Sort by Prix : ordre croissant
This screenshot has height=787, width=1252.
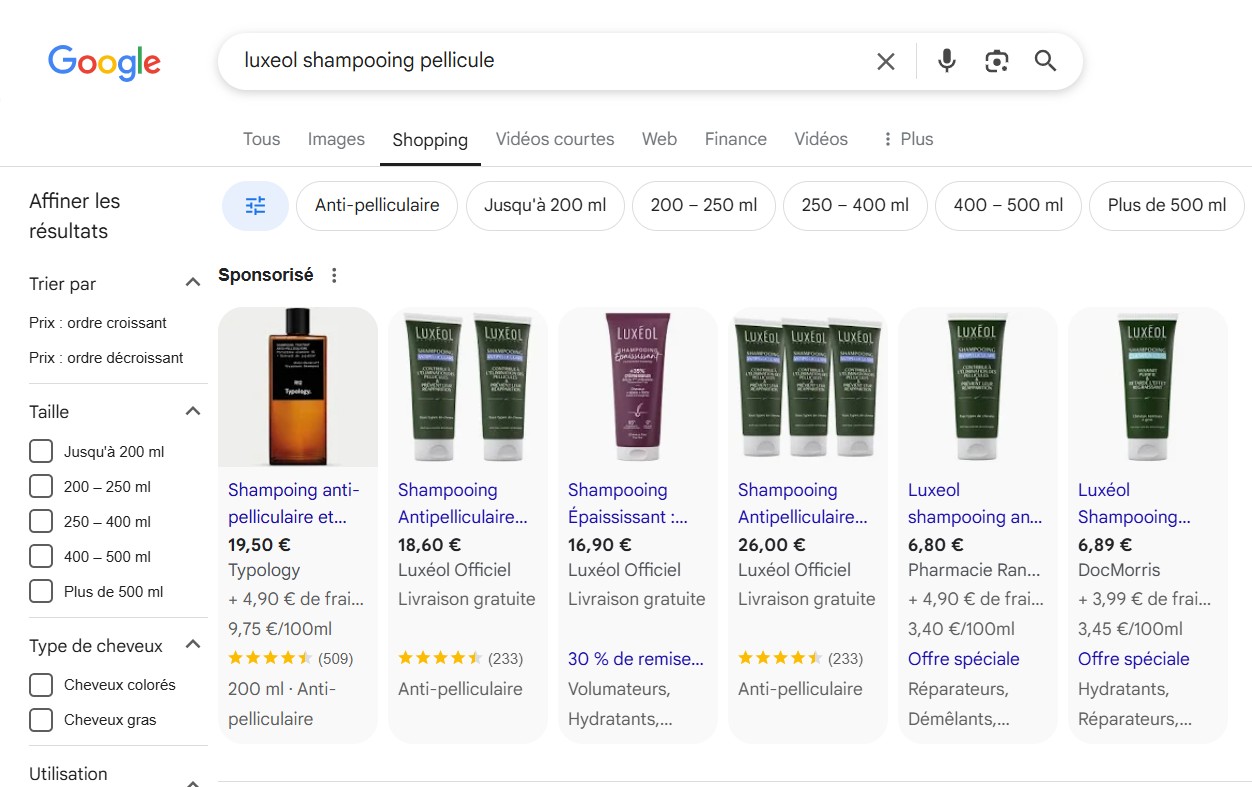point(98,323)
